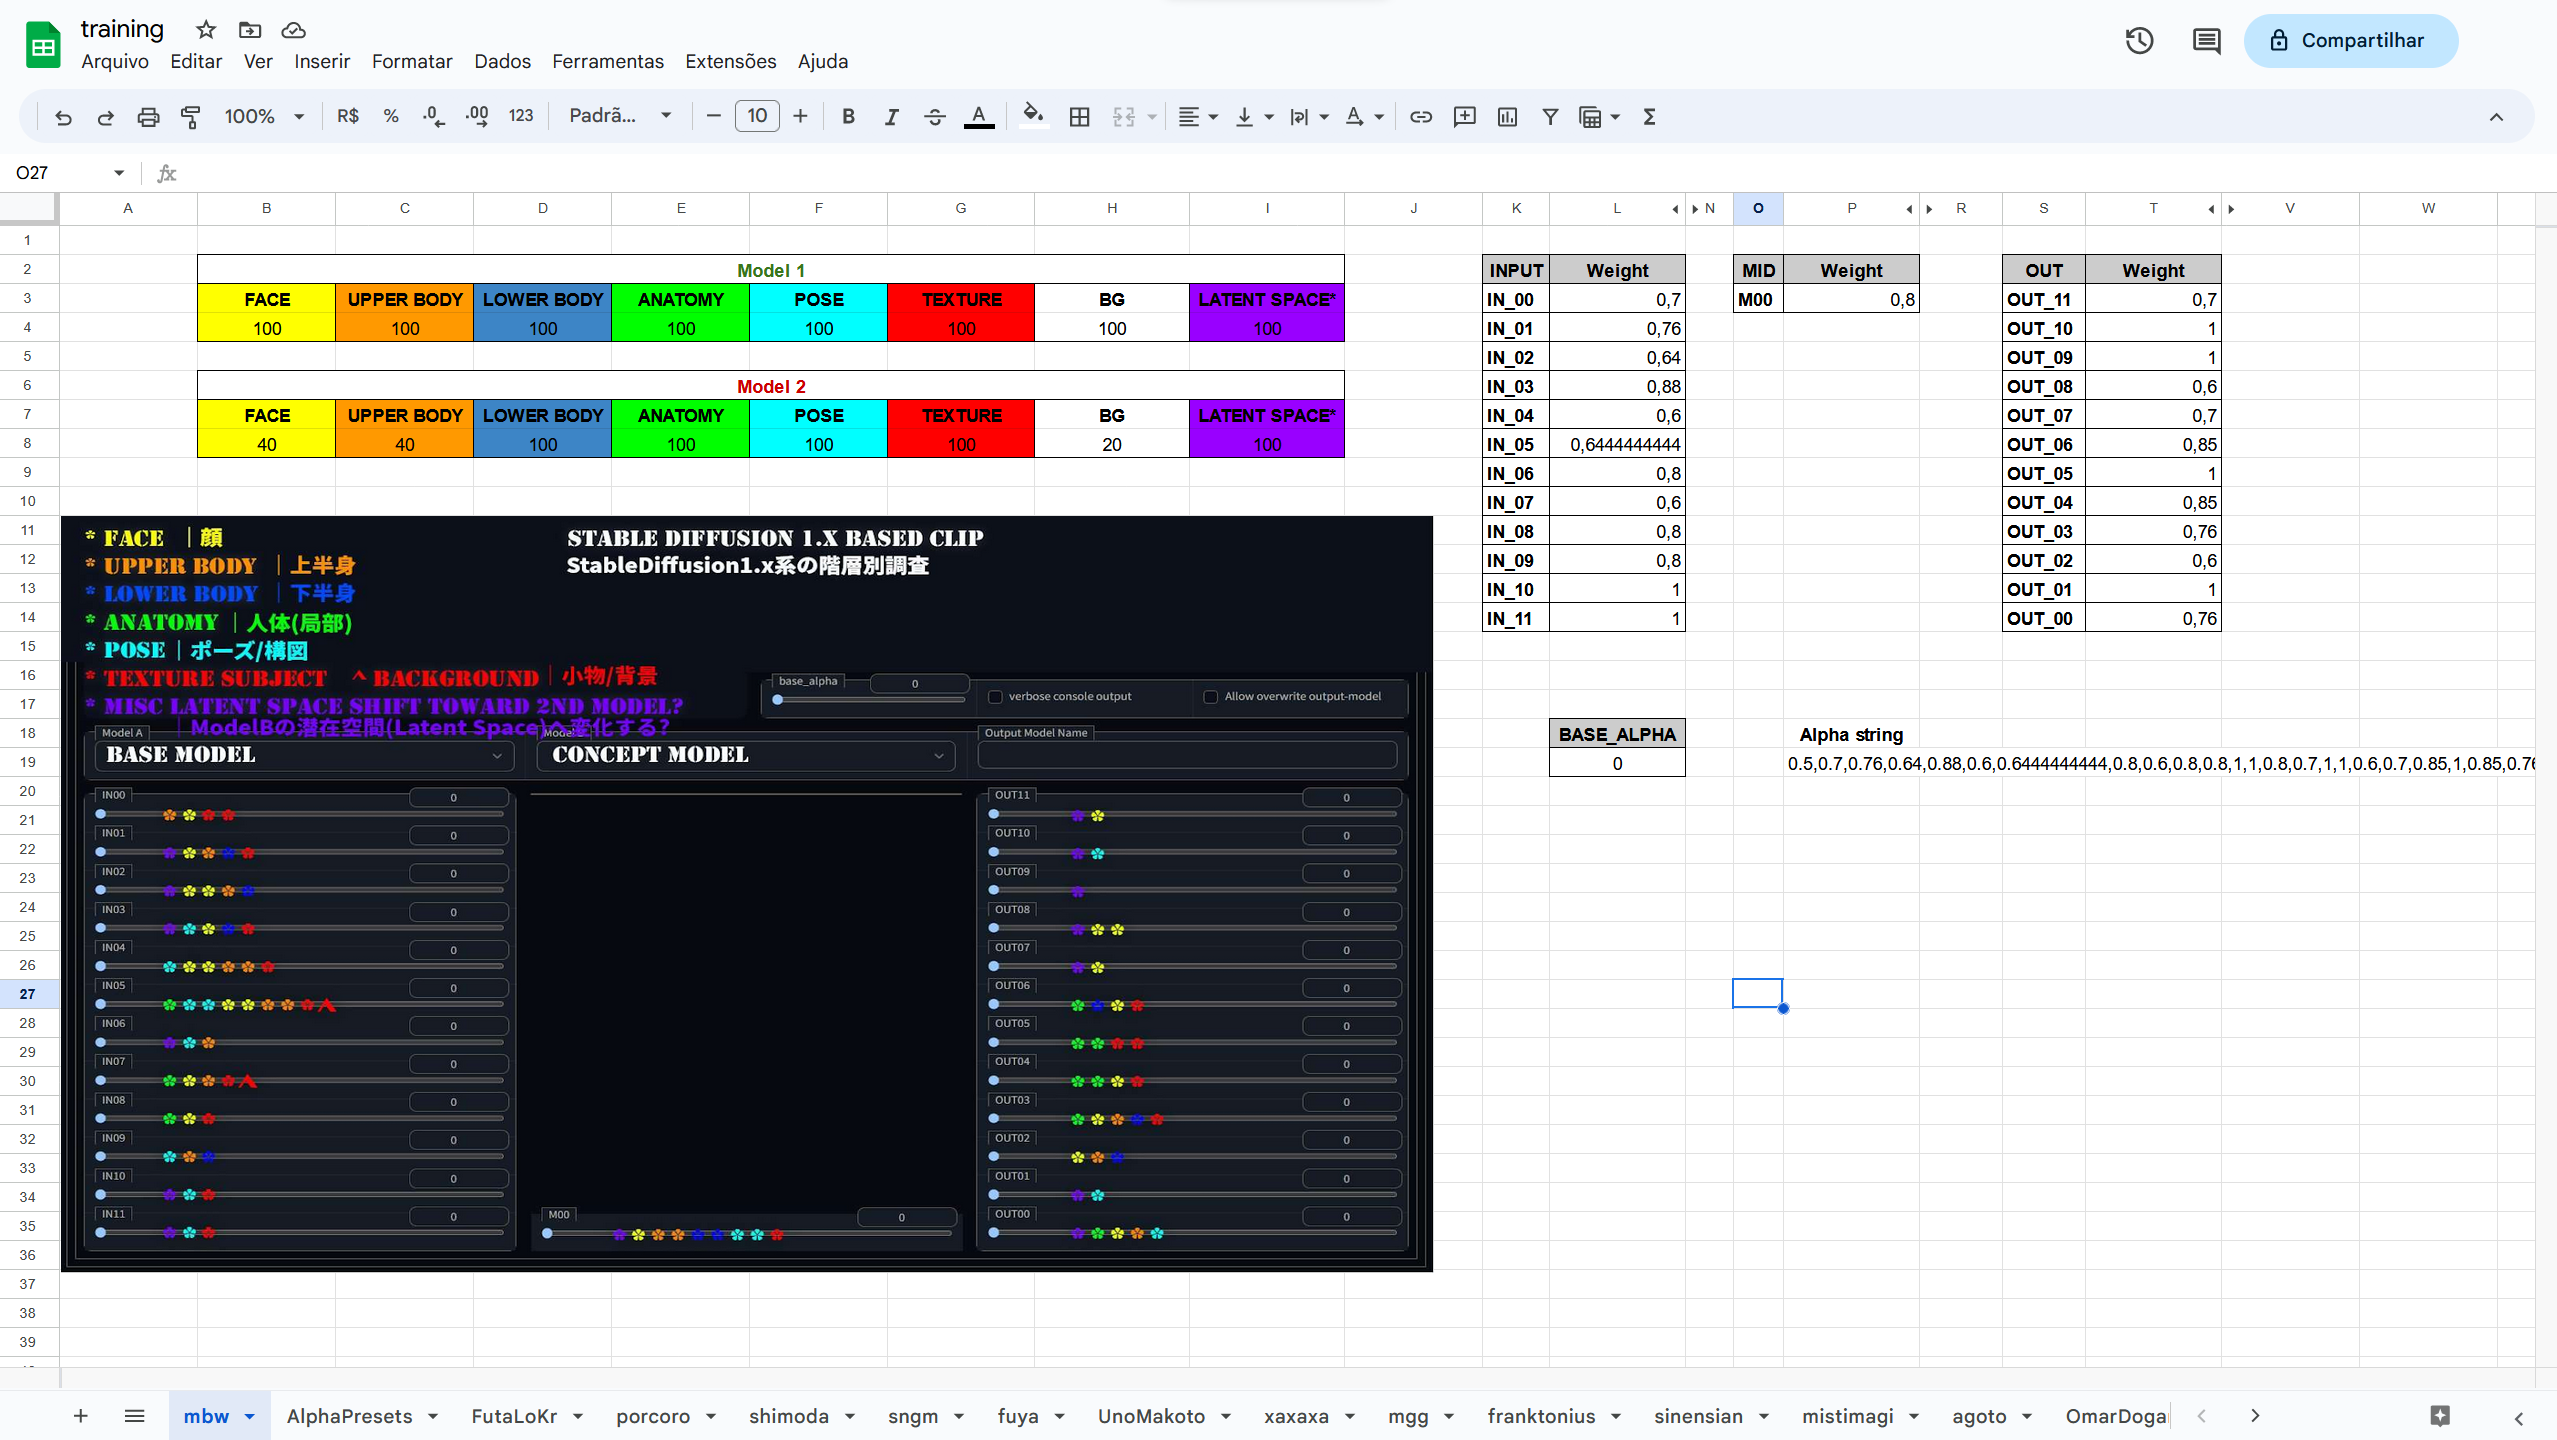
Task: Select column O header
Action: pyautogui.click(x=1758, y=209)
